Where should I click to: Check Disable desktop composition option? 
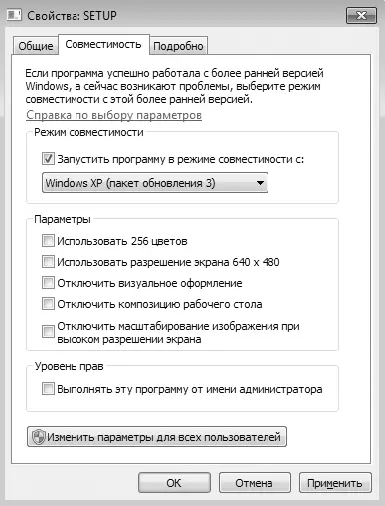[x=48, y=304]
